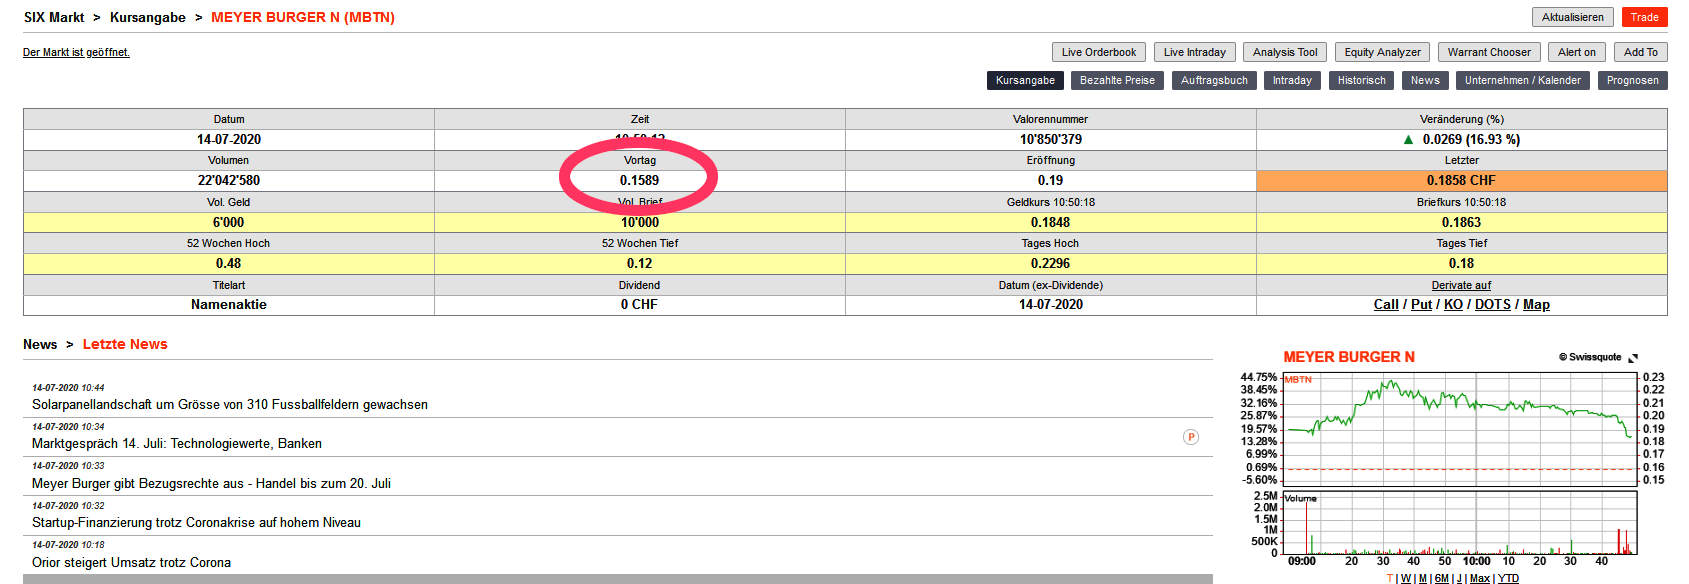
Task: Click the Geldkurs value 0.1848
Action: 1051,222
